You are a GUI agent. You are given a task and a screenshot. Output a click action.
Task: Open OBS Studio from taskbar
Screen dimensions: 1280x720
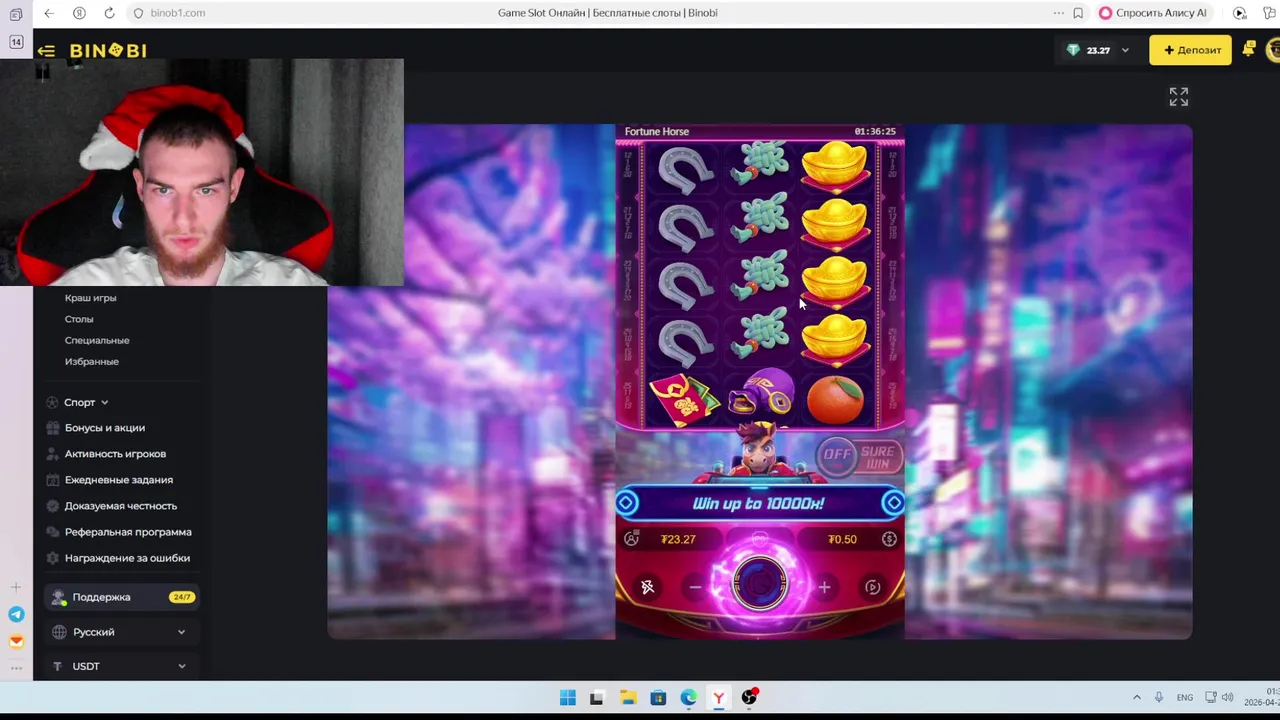coord(749,698)
